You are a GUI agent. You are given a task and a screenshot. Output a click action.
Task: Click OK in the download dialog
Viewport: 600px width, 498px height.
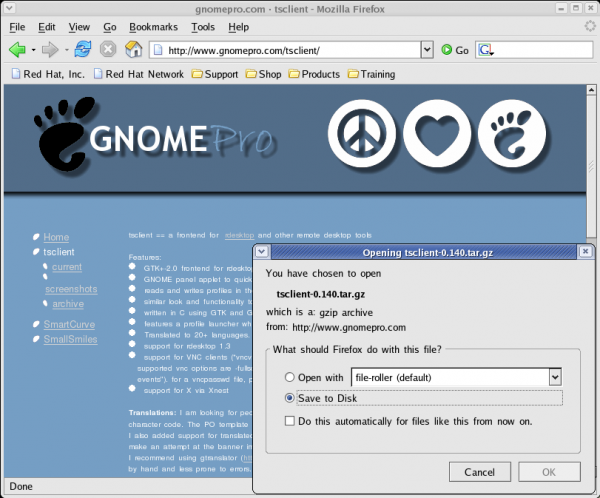pyautogui.click(x=549, y=472)
